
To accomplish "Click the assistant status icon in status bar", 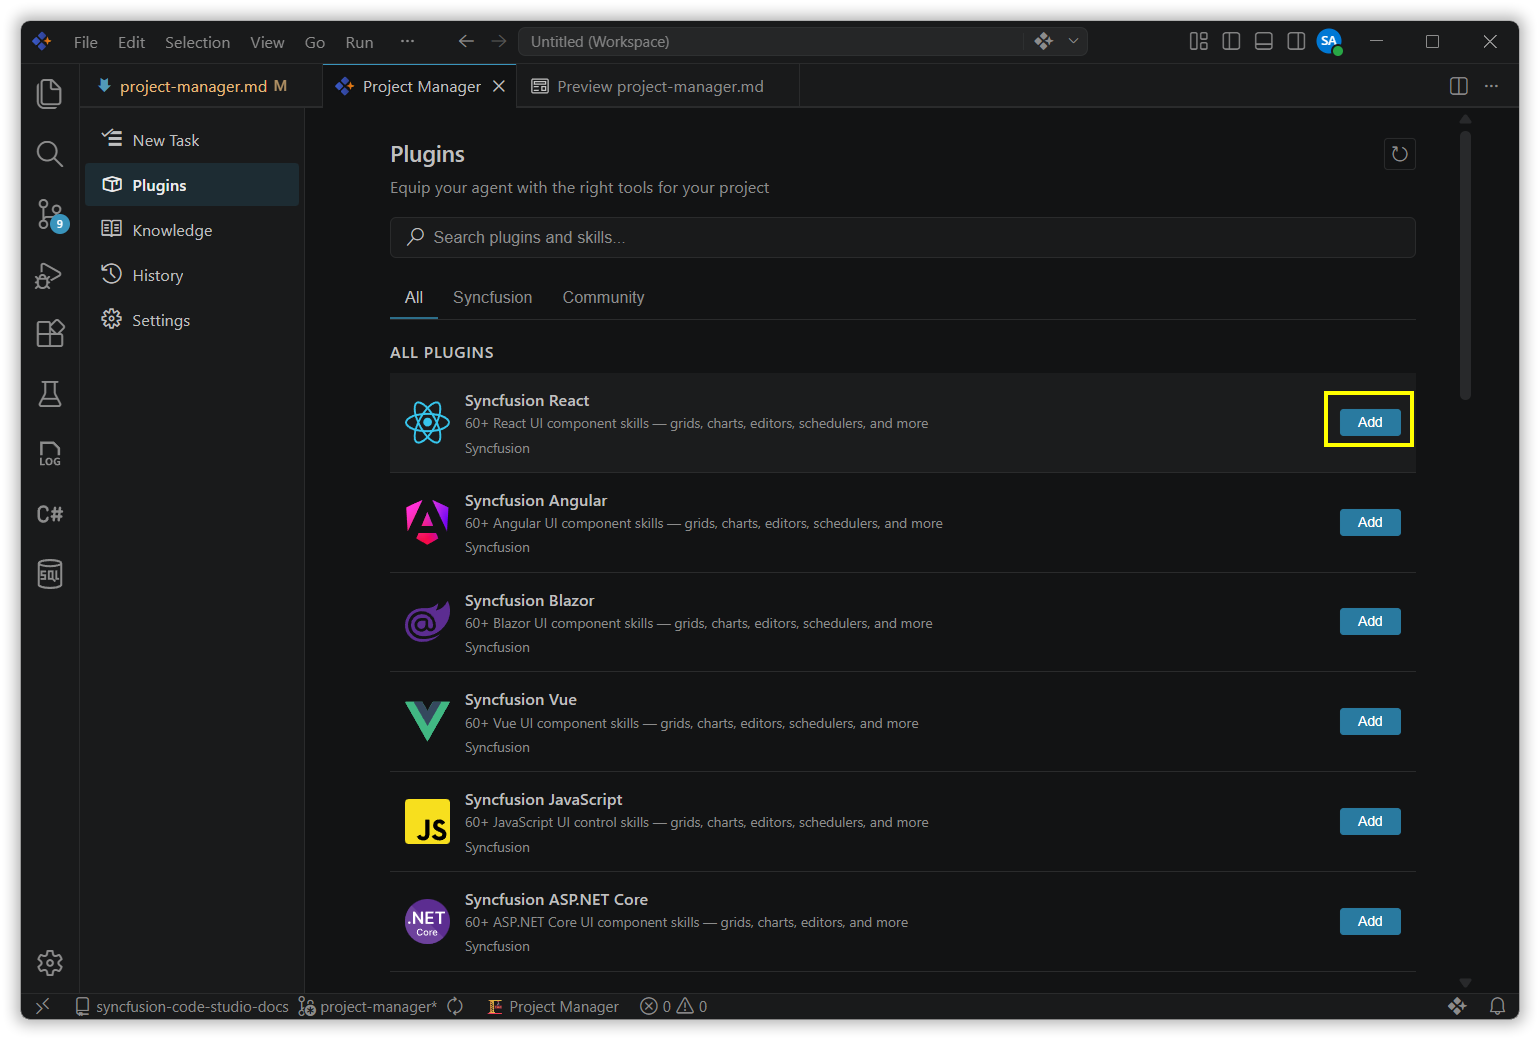I will pyautogui.click(x=1457, y=1006).
